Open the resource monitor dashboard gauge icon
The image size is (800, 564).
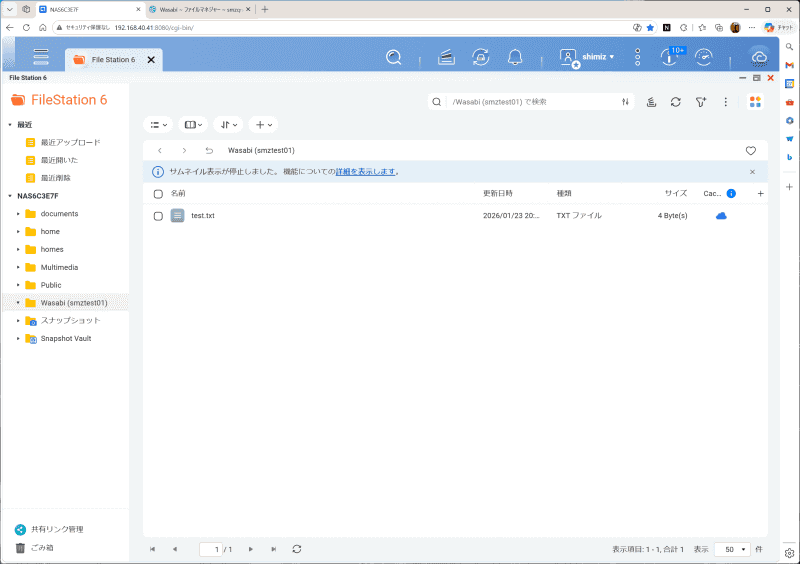tap(704, 57)
